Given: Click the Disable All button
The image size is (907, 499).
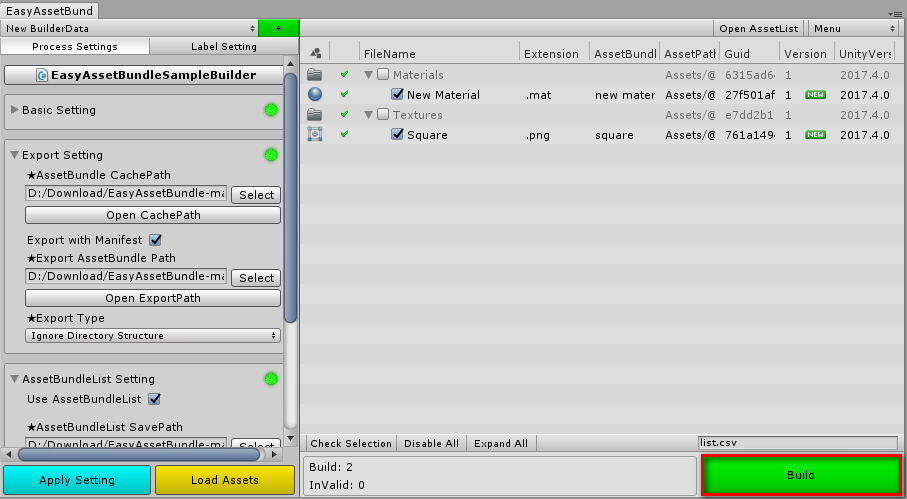Looking at the screenshot, I should (x=432, y=443).
